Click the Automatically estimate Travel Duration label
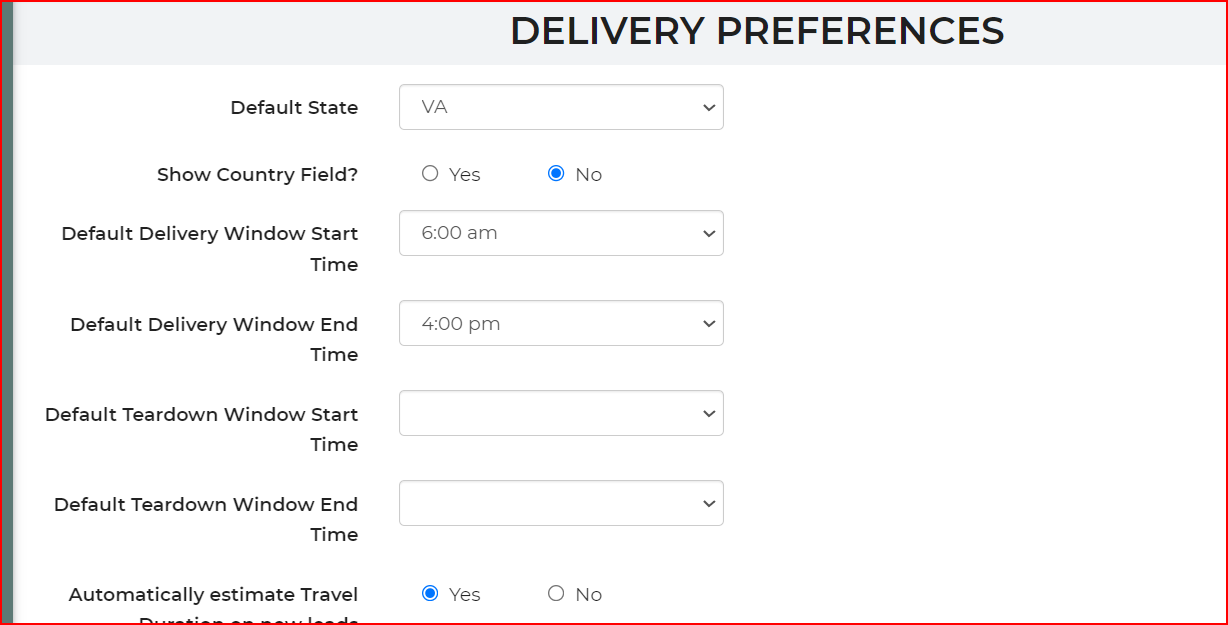 pos(213,595)
